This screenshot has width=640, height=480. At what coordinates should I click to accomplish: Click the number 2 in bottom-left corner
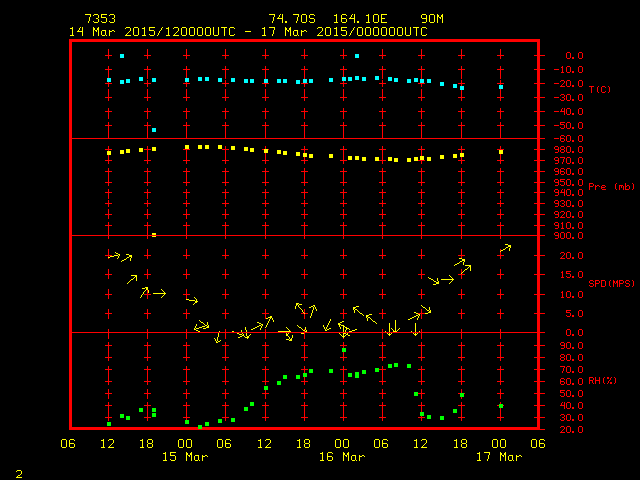pos(18,471)
